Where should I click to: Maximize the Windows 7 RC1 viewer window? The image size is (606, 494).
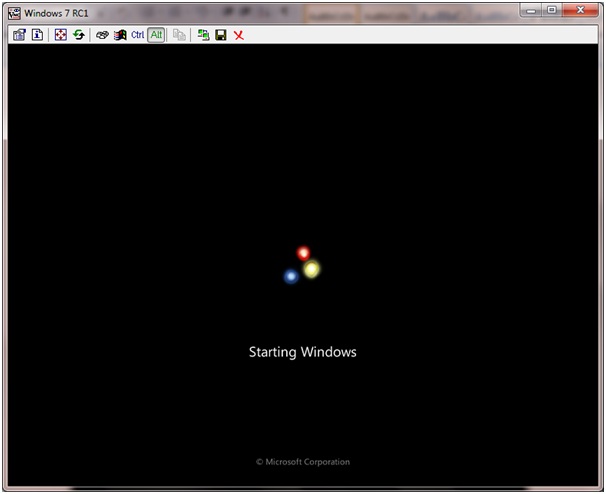(552, 10)
